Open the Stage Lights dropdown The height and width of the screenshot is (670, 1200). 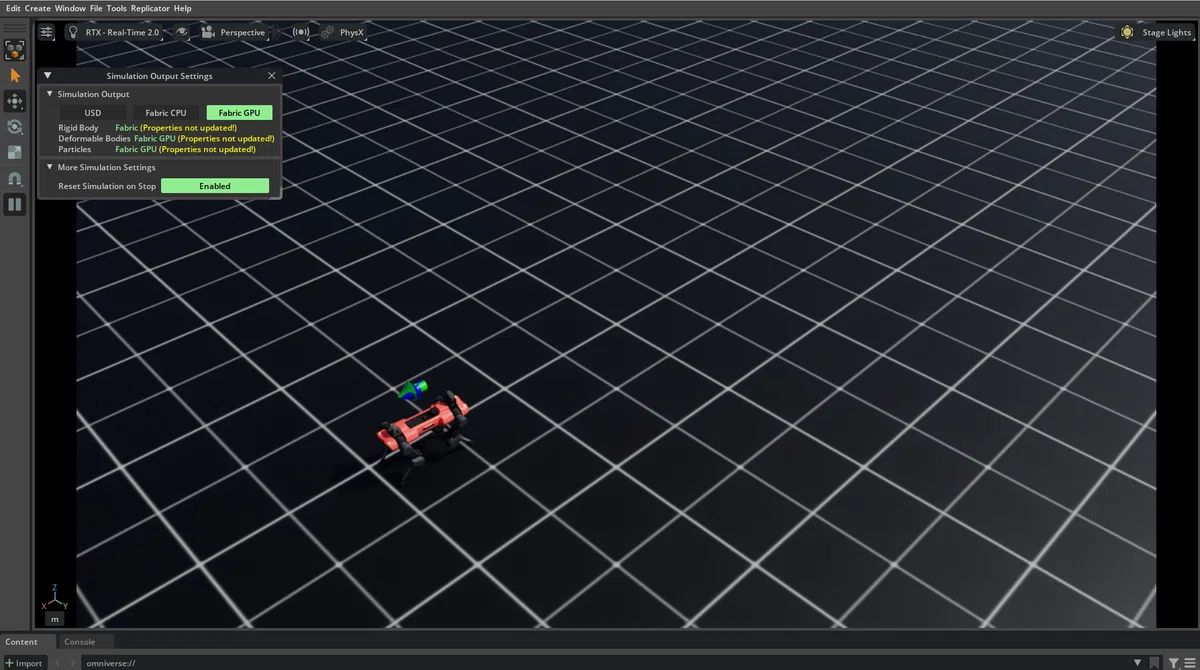point(1167,32)
